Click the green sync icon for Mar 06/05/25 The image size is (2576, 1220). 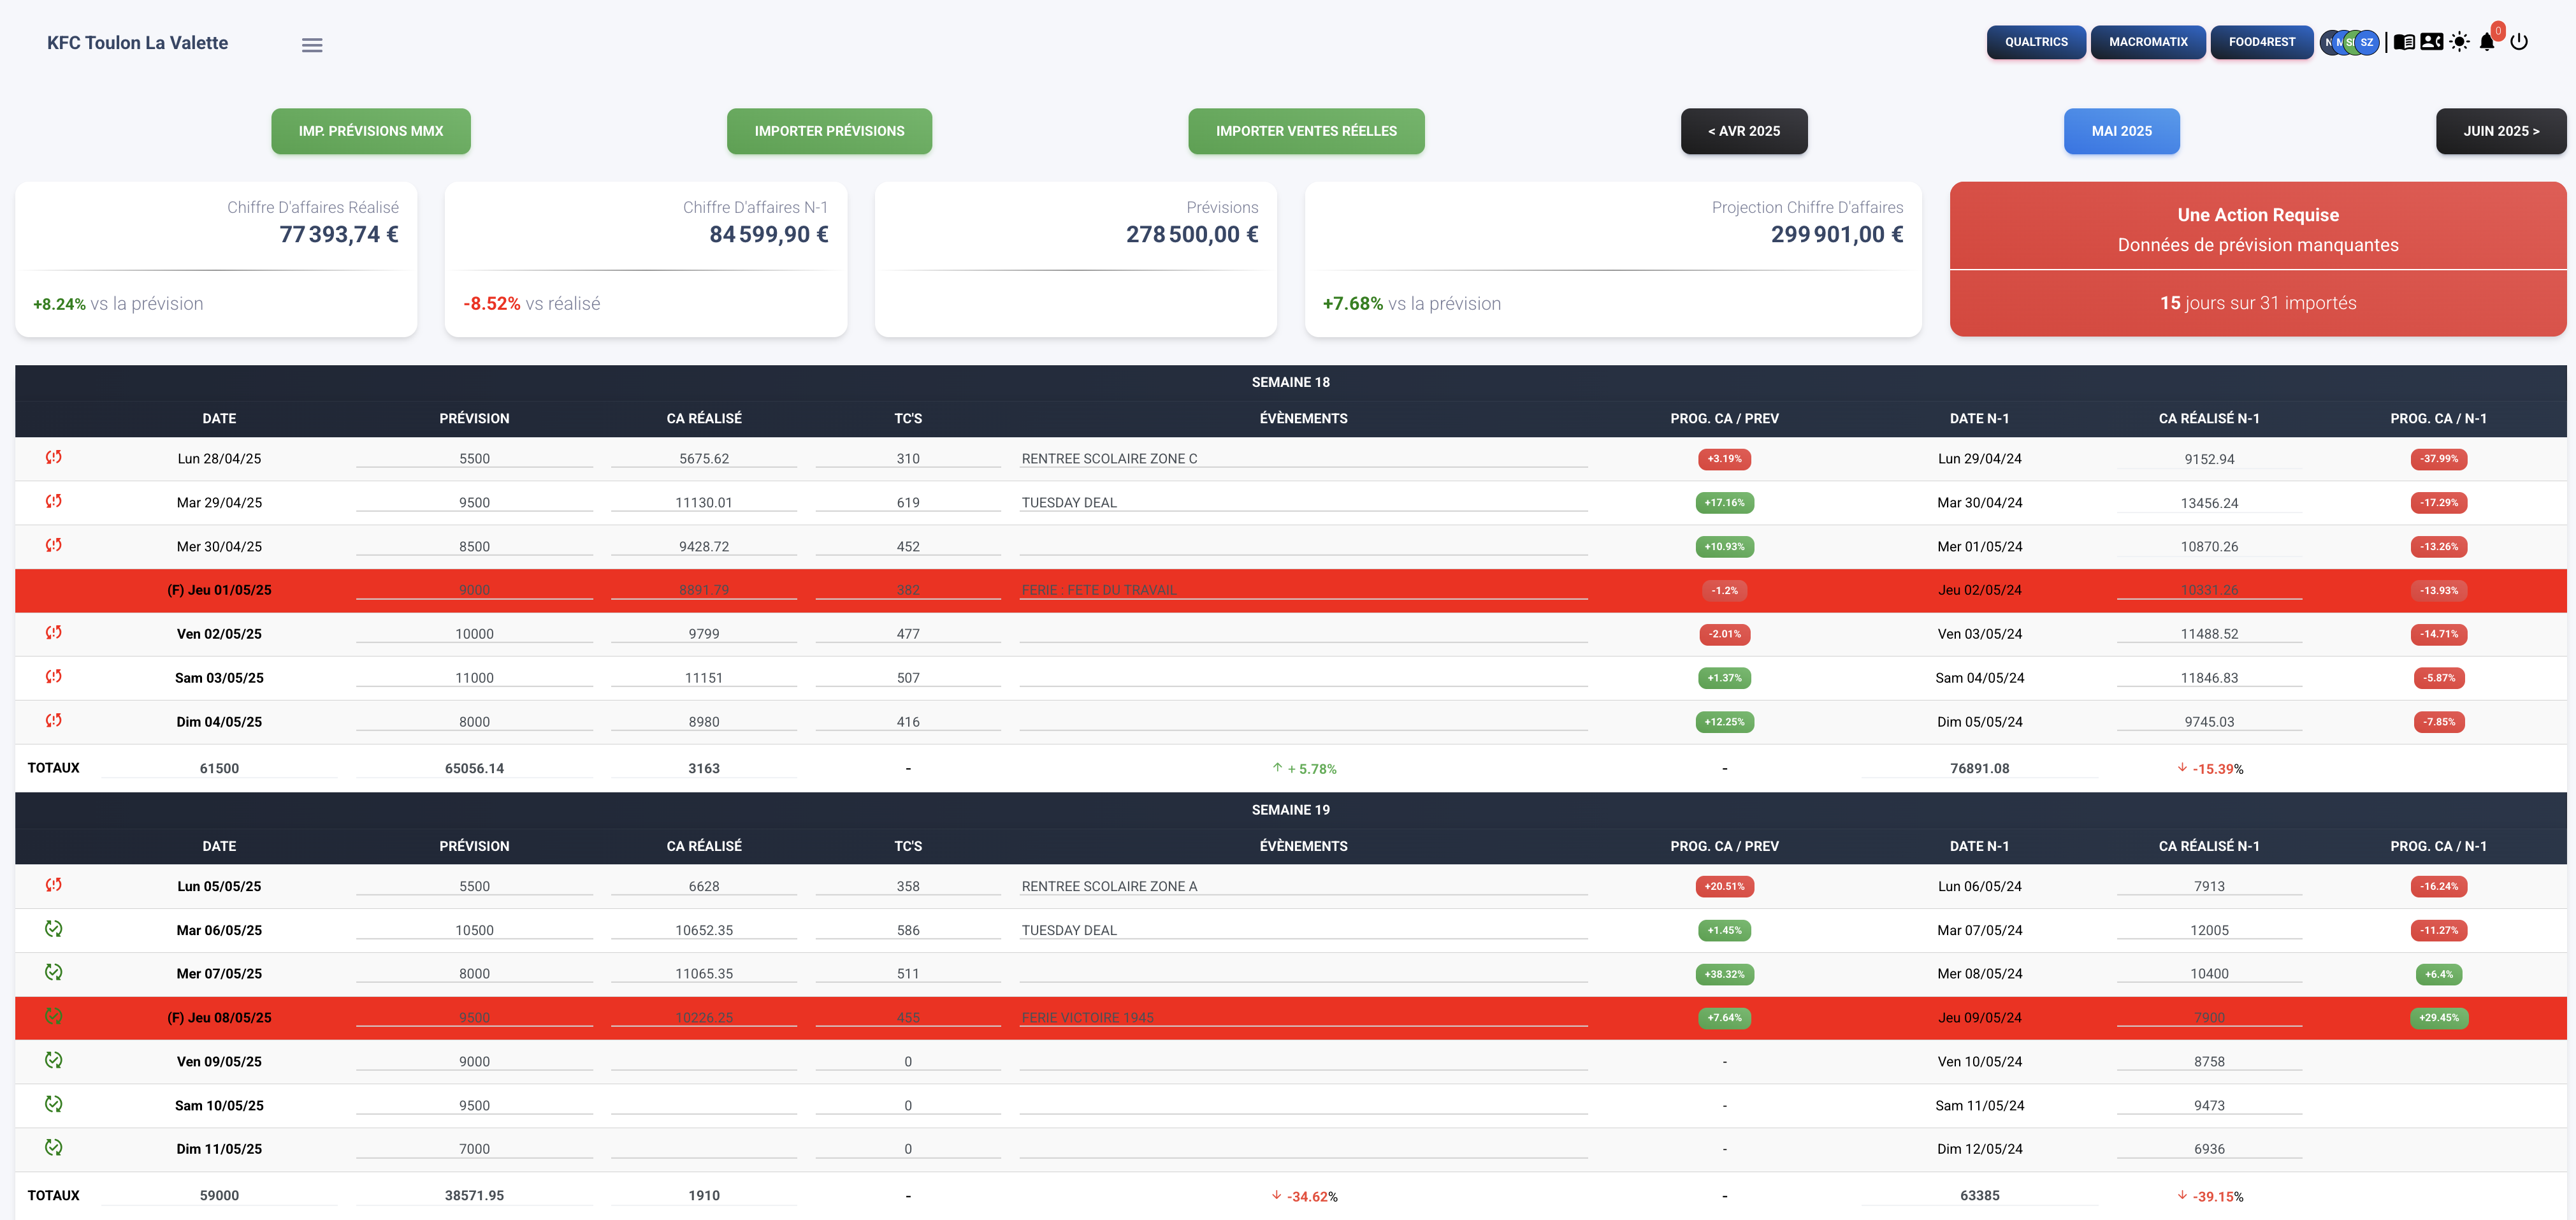click(x=54, y=929)
